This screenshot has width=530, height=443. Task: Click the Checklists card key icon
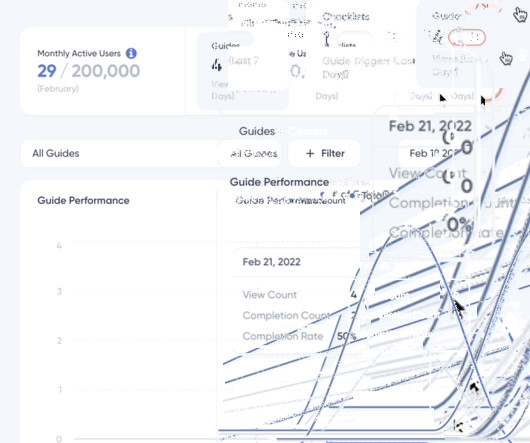[327, 39]
